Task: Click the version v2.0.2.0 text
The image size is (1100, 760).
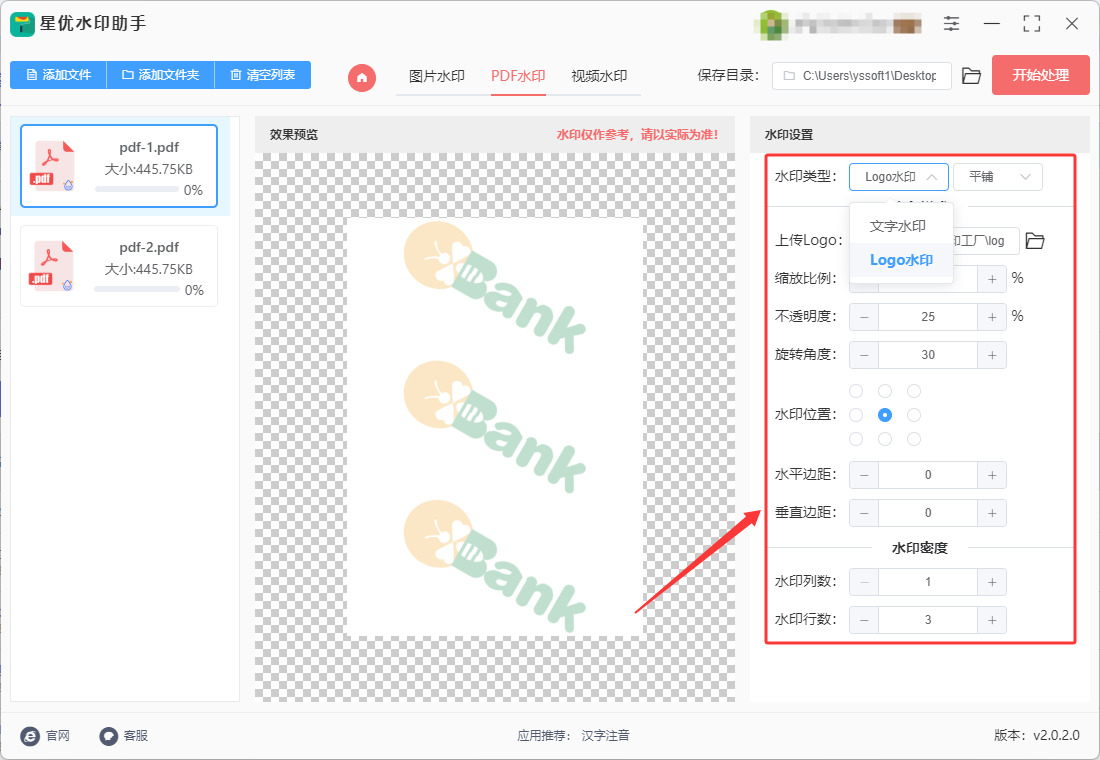Action: tap(1037, 735)
